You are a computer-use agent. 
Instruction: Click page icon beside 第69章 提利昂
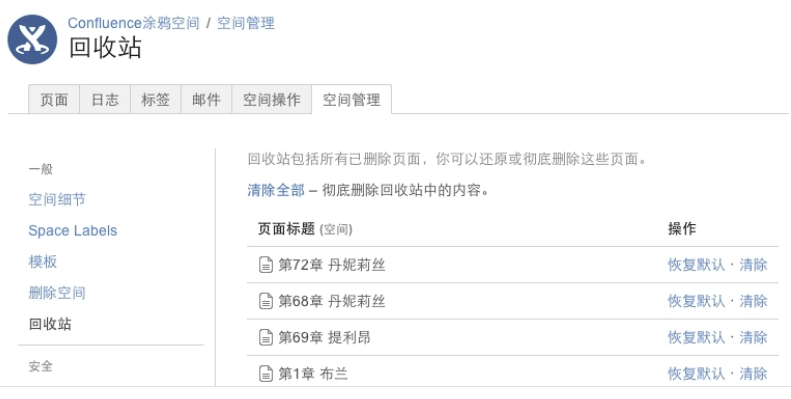click(x=266, y=337)
